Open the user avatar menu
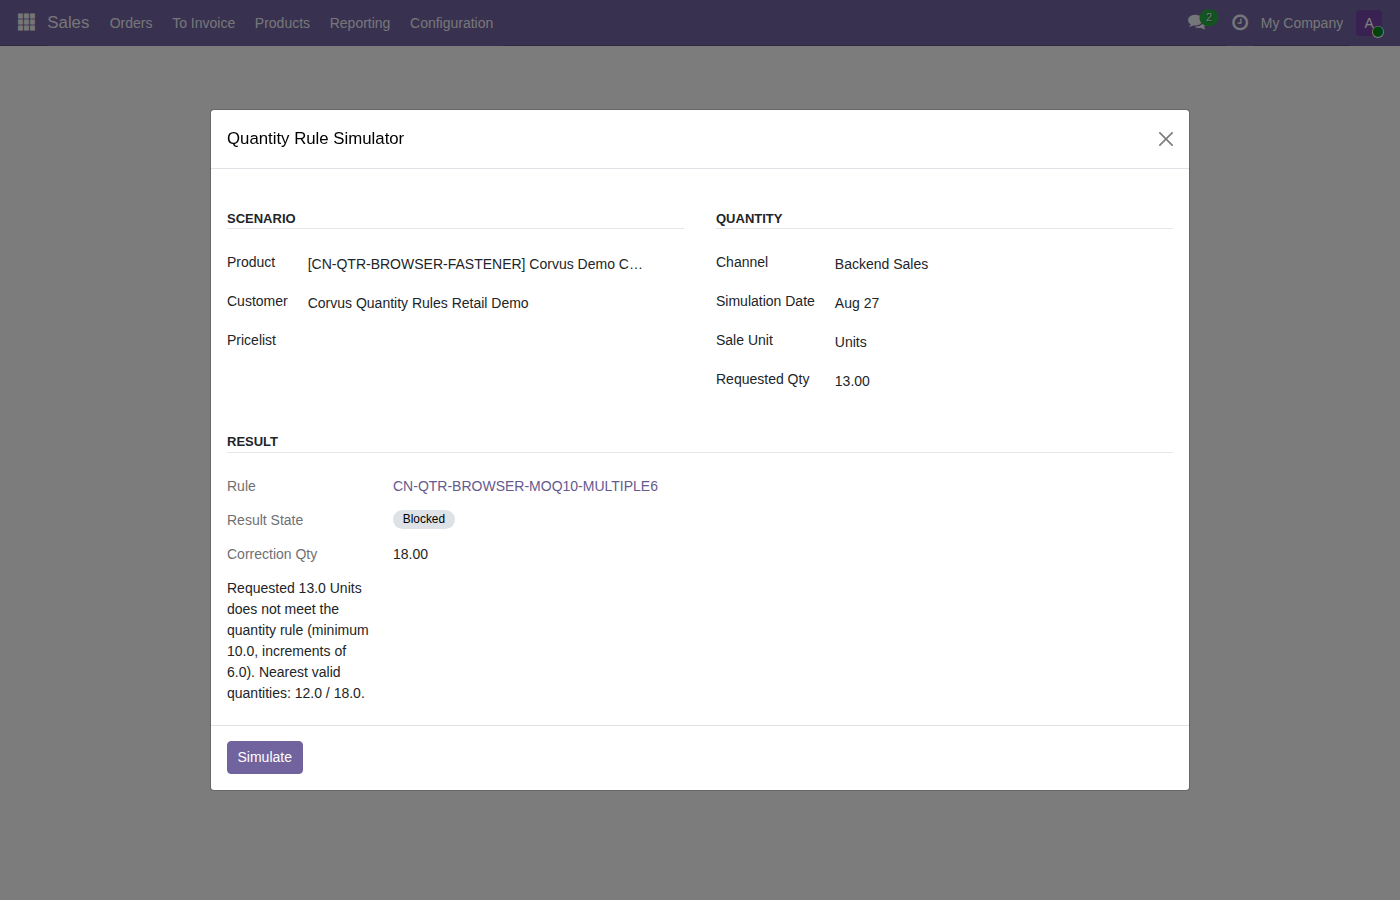Image resolution: width=1400 pixels, height=900 pixels. (1369, 23)
